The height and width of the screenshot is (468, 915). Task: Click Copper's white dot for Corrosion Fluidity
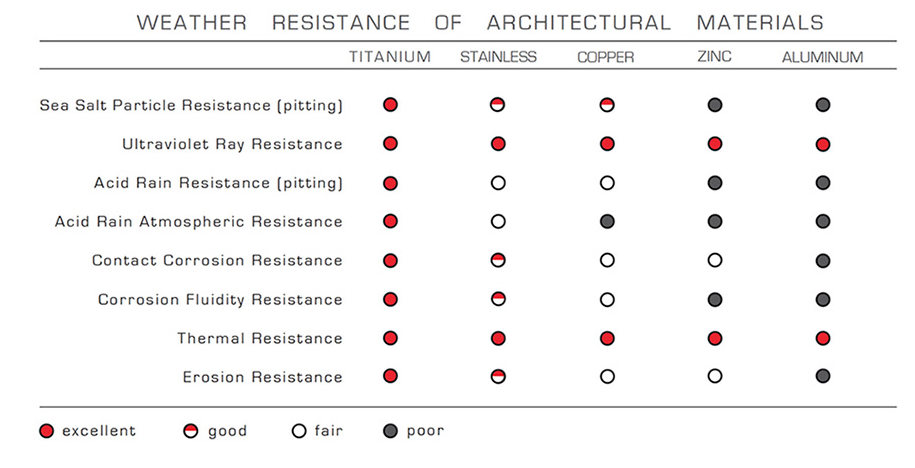pos(606,300)
